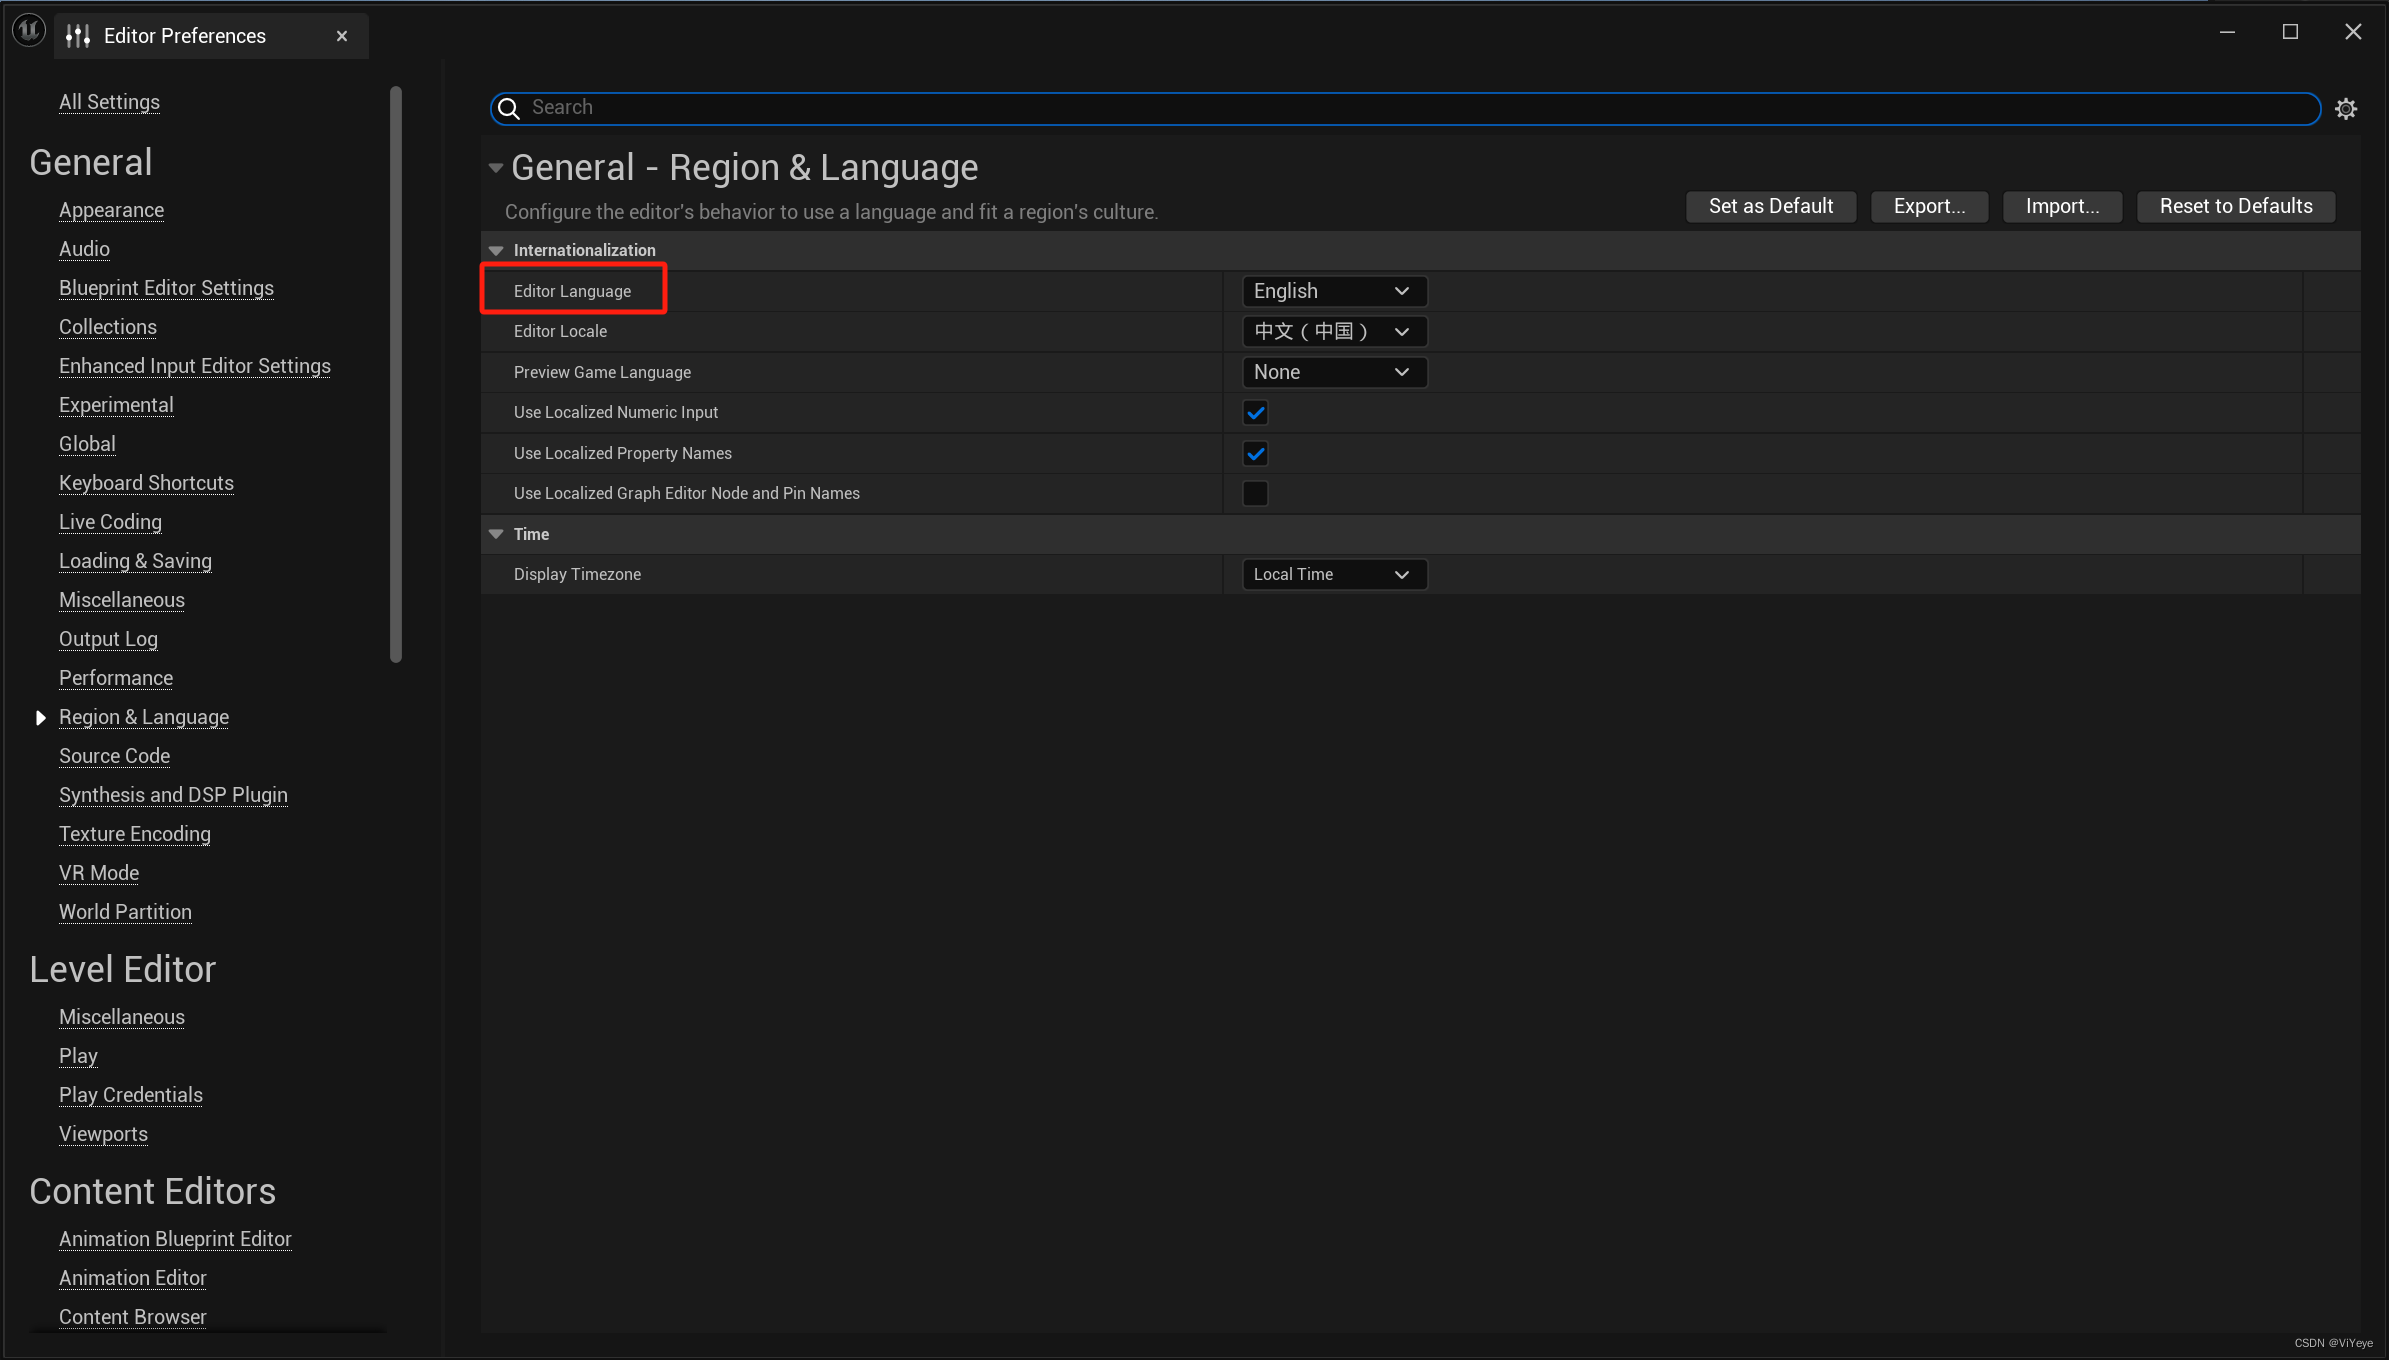The height and width of the screenshot is (1360, 2389).
Task: Open Keyboard Shortcuts settings
Action: coord(146,483)
